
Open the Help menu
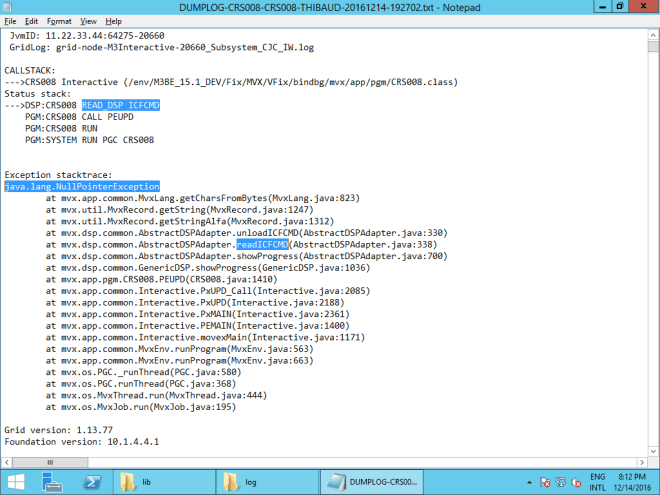click(x=113, y=21)
